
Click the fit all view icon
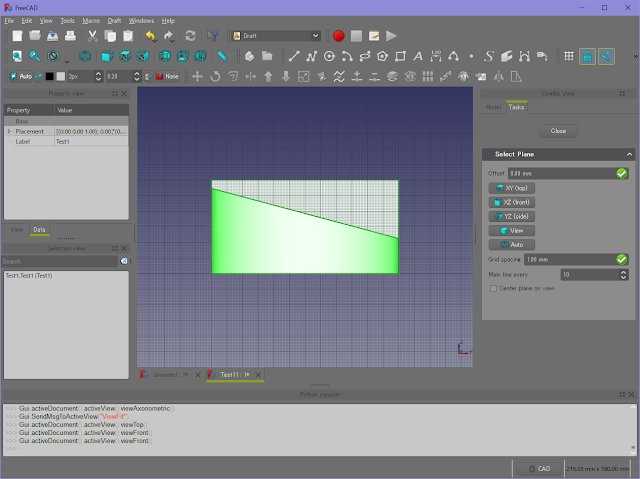[17, 56]
